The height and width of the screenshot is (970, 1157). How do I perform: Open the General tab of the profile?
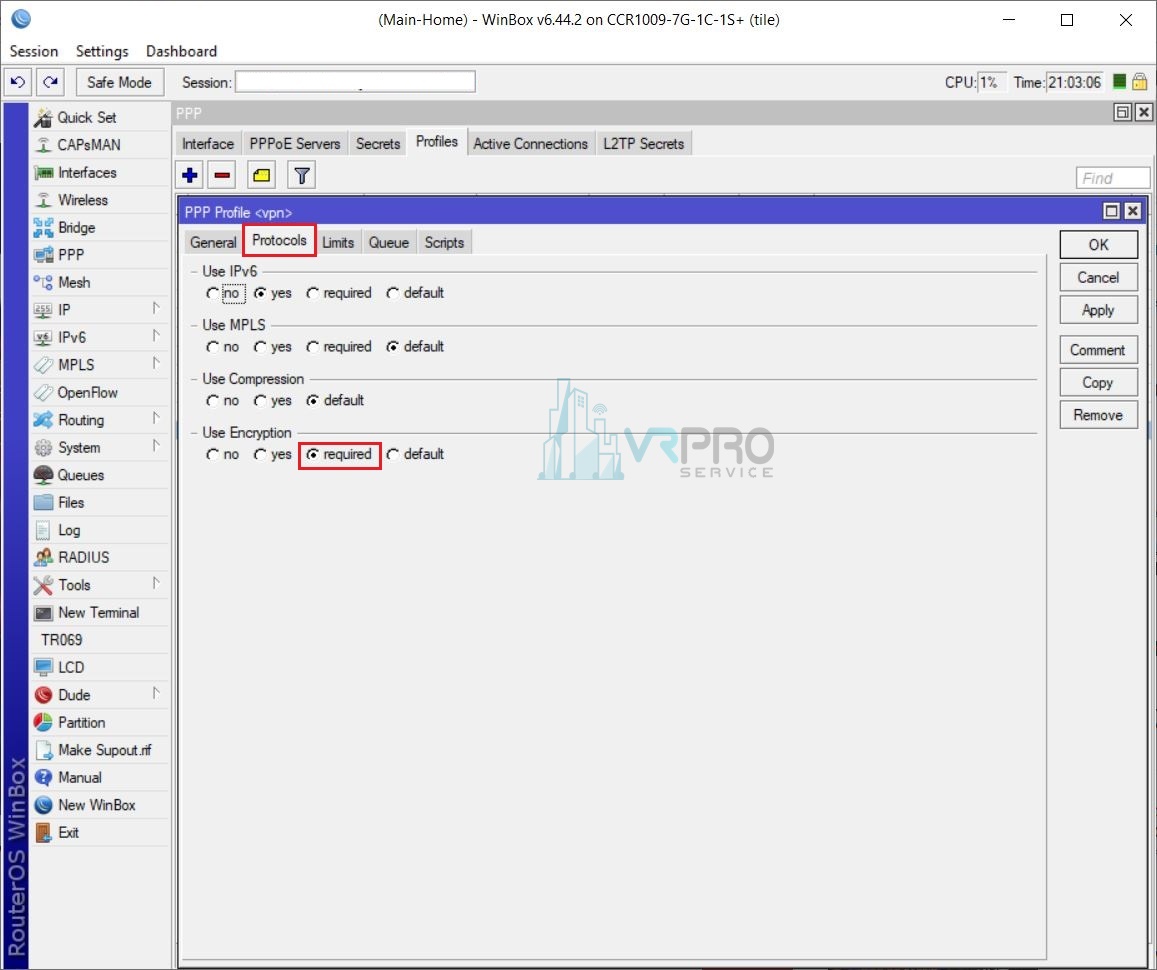[213, 243]
